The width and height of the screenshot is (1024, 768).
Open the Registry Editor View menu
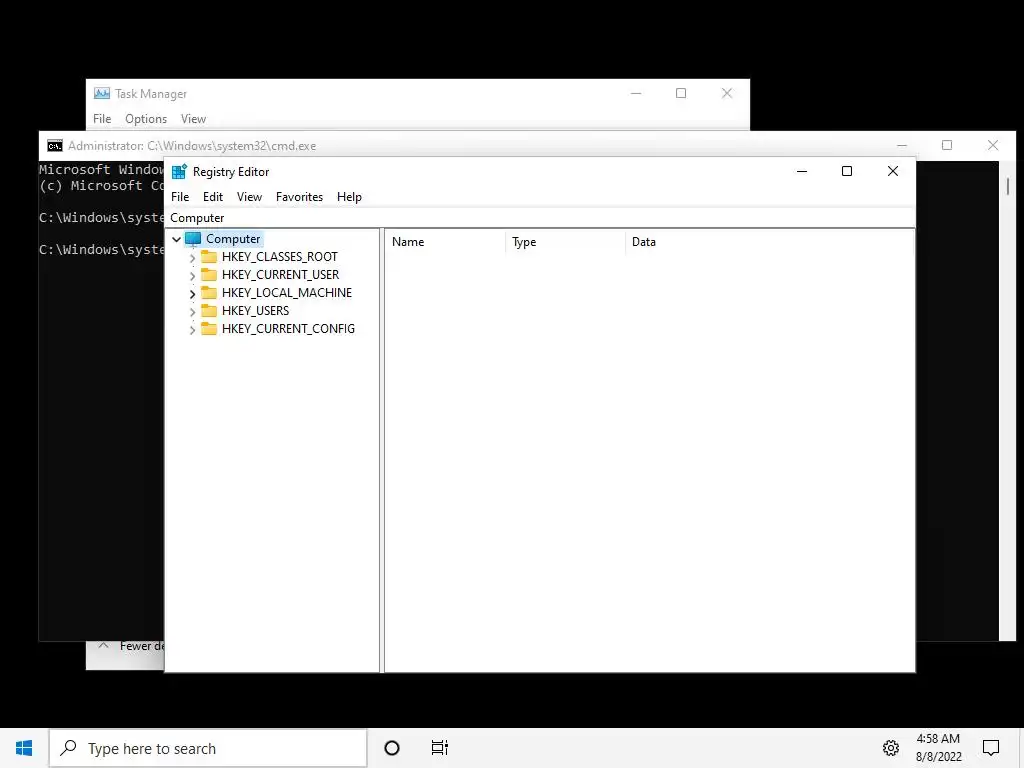(249, 197)
